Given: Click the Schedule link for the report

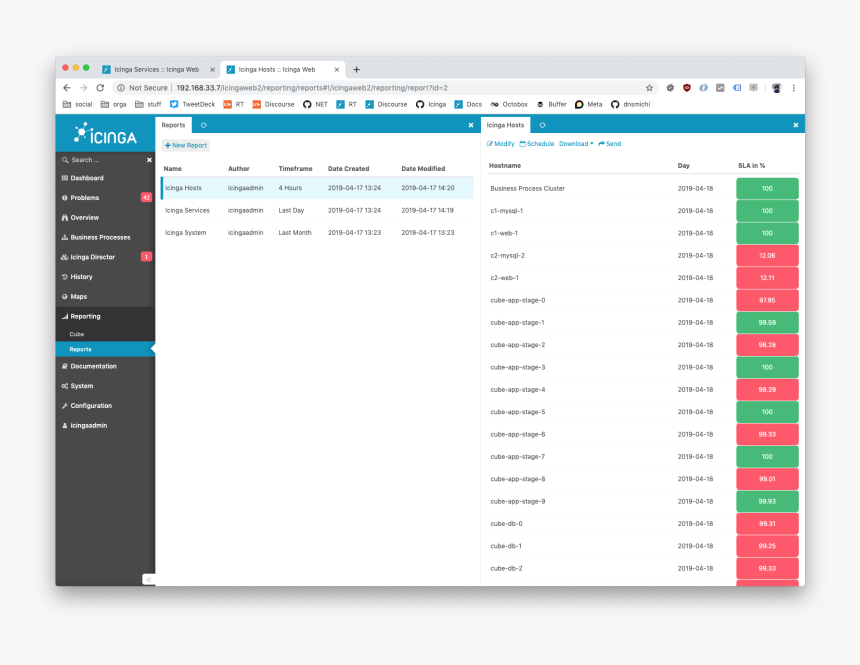Looking at the screenshot, I should (x=537, y=144).
